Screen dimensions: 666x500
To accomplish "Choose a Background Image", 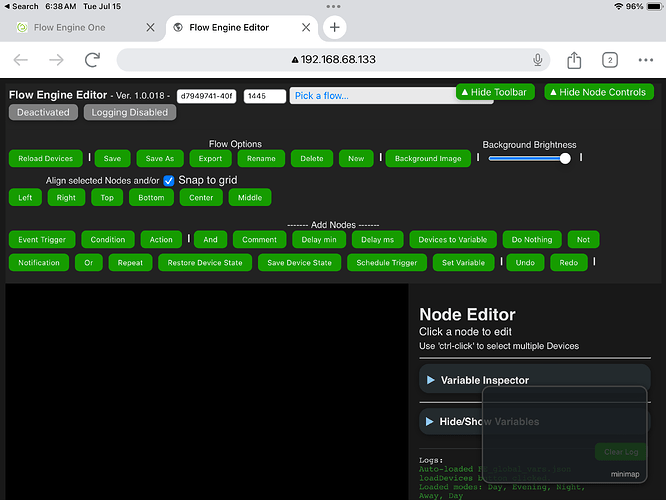I will pos(428,158).
